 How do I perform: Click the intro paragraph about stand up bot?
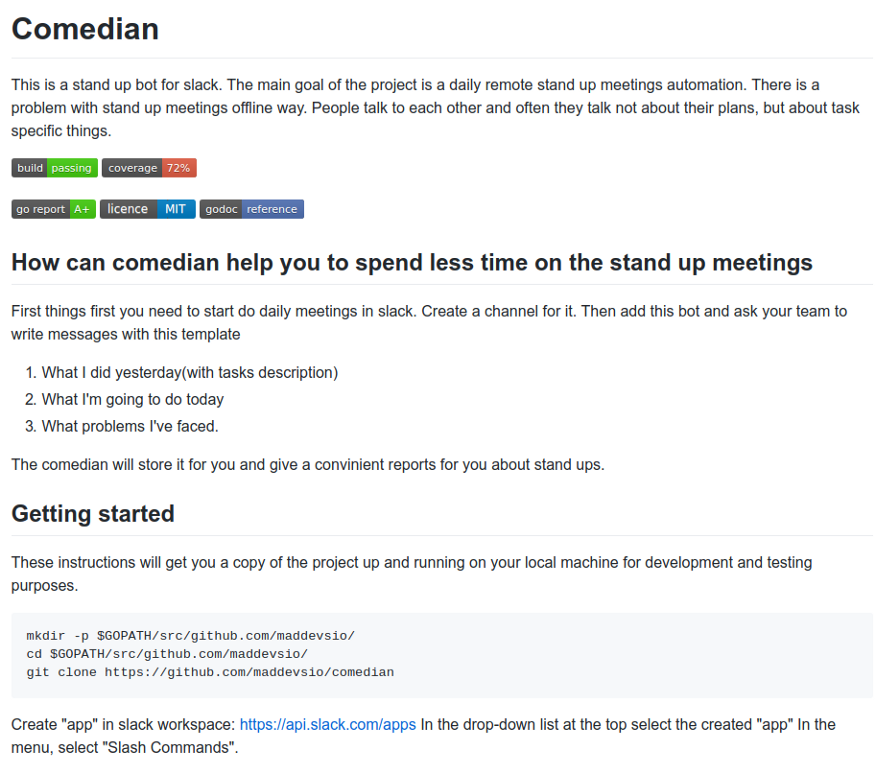click(435, 108)
